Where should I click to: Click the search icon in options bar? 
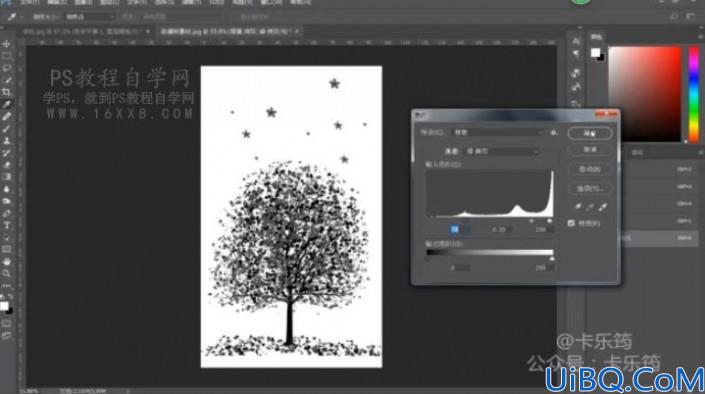pyautogui.click(x=674, y=17)
